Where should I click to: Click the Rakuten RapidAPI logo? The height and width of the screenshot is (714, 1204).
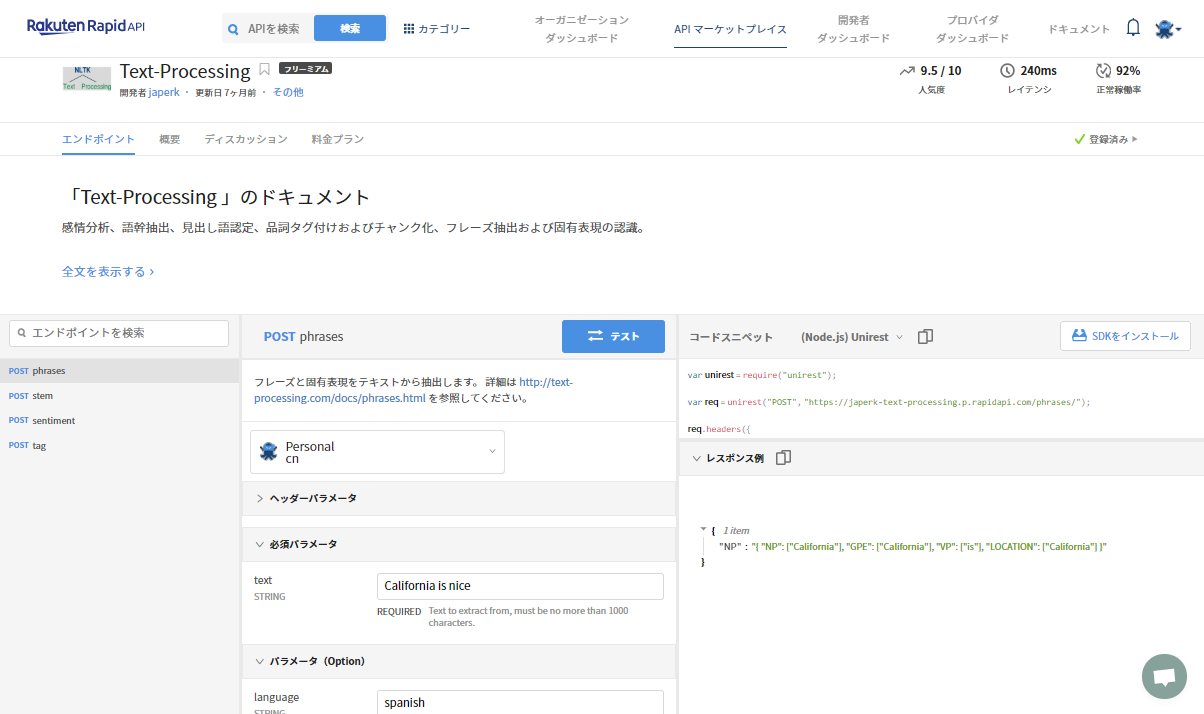(86, 27)
